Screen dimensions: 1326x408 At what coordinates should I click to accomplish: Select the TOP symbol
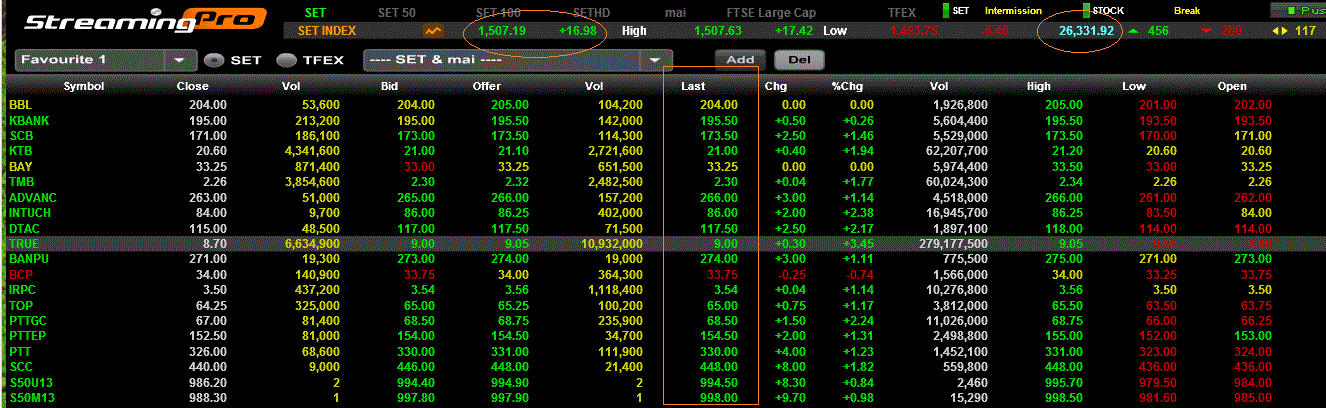pyautogui.click(x=20, y=305)
